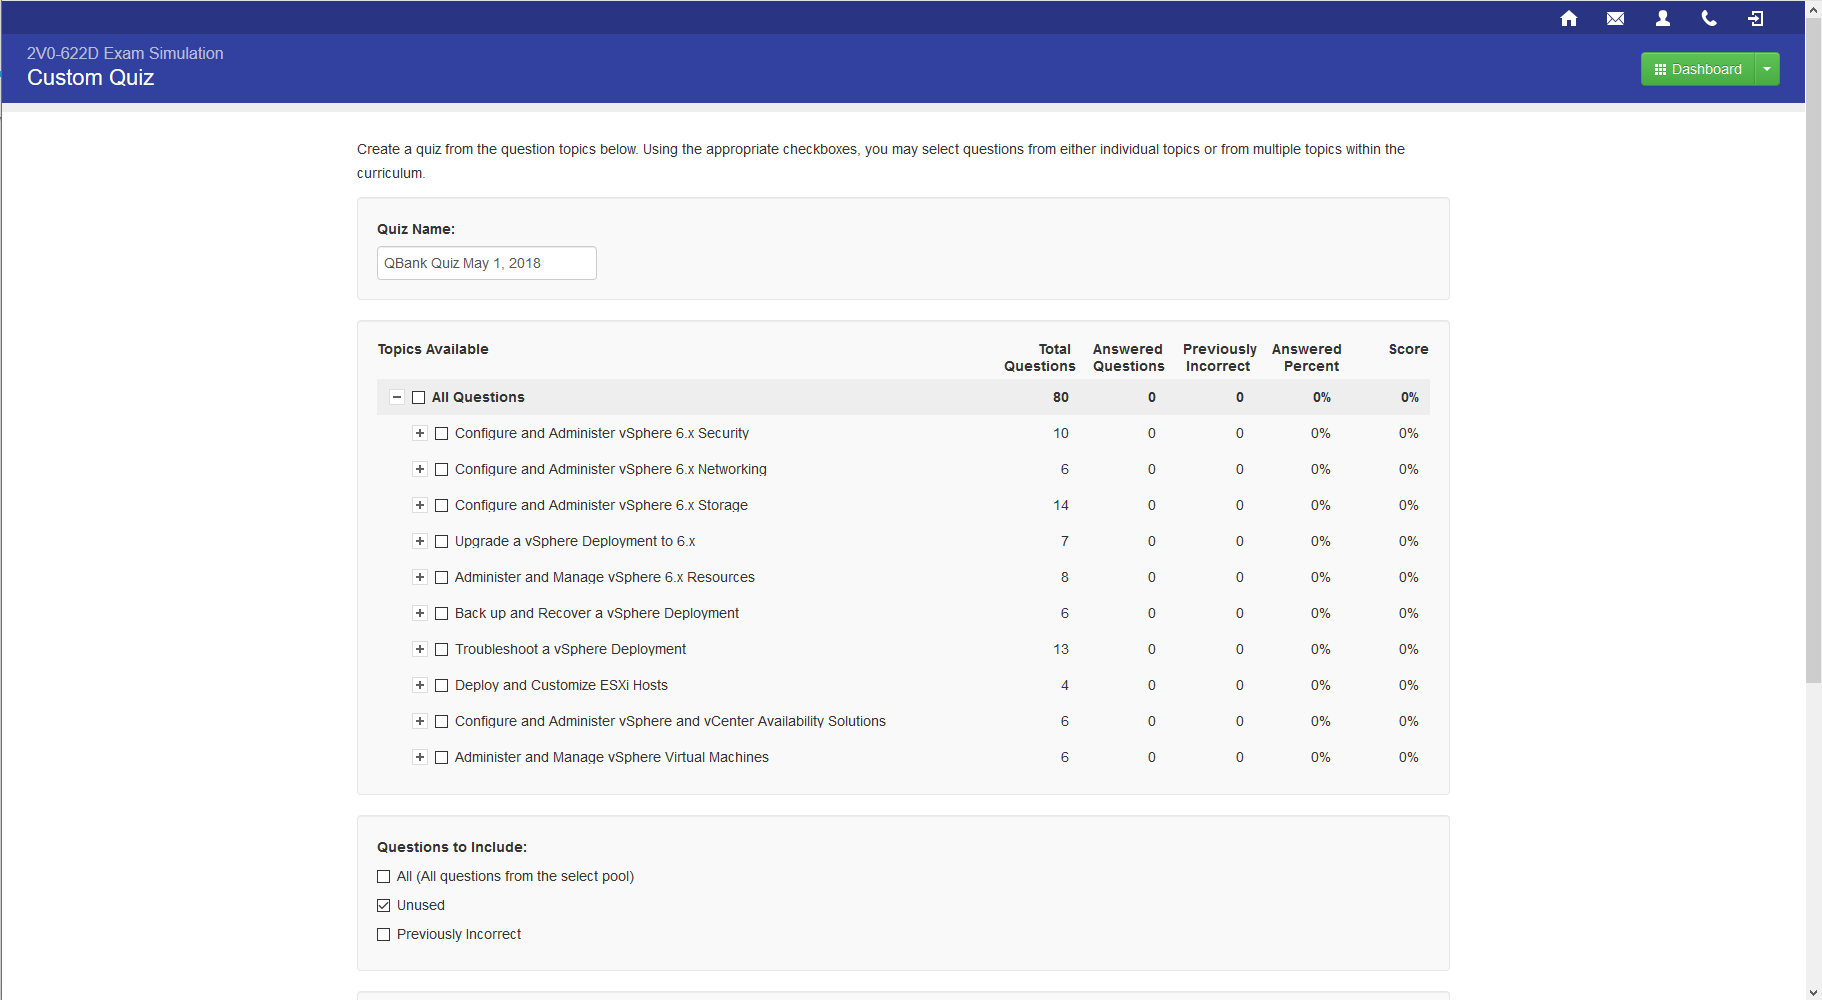
Task: Click the phone contact icon
Action: (1709, 18)
